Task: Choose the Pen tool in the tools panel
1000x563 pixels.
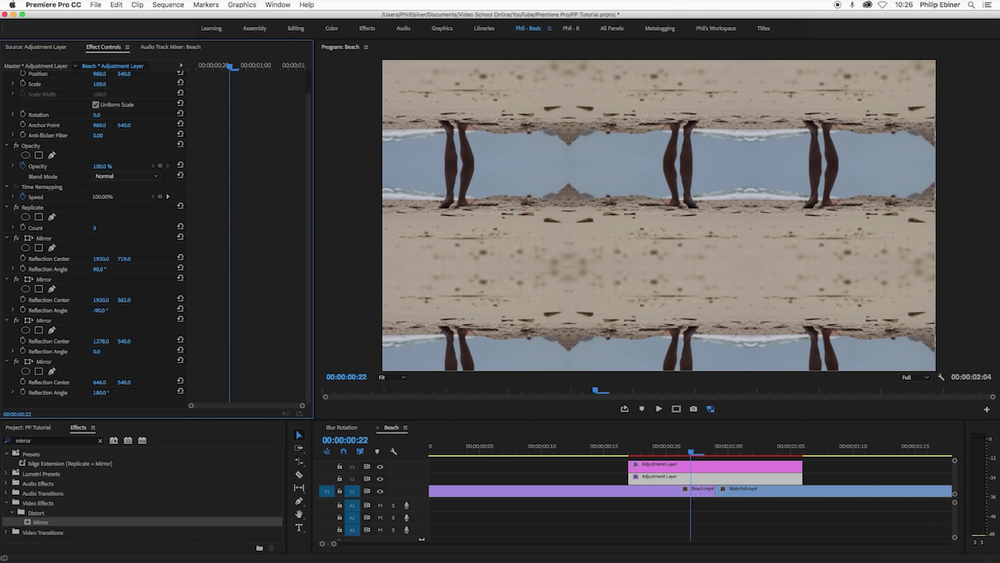Action: (299, 501)
